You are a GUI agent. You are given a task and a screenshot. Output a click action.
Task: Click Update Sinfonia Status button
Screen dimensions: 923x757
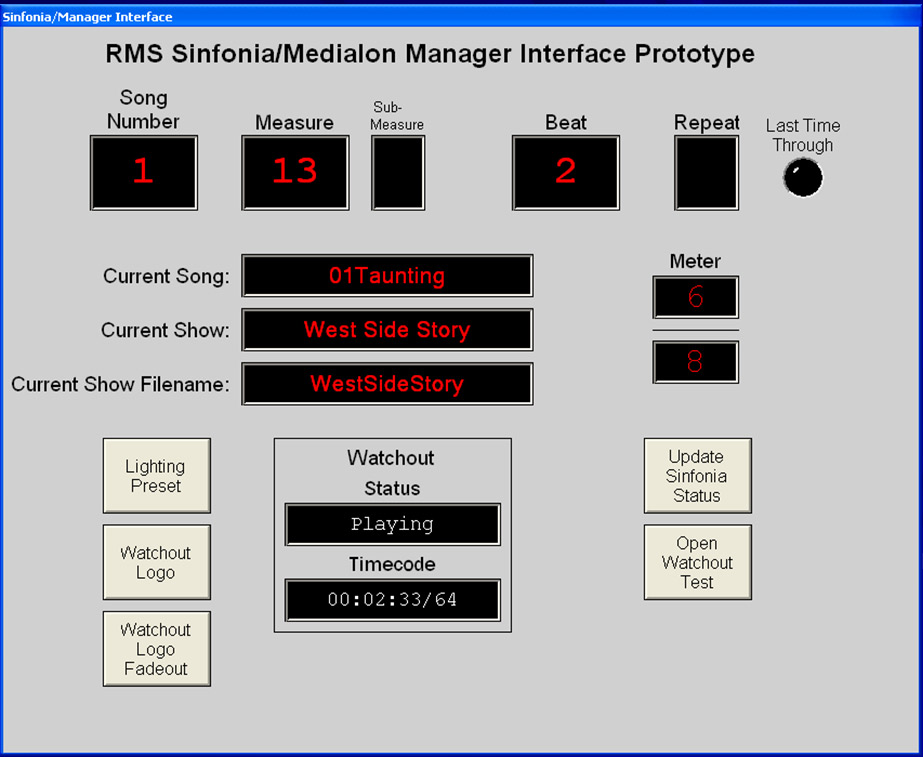click(697, 476)
